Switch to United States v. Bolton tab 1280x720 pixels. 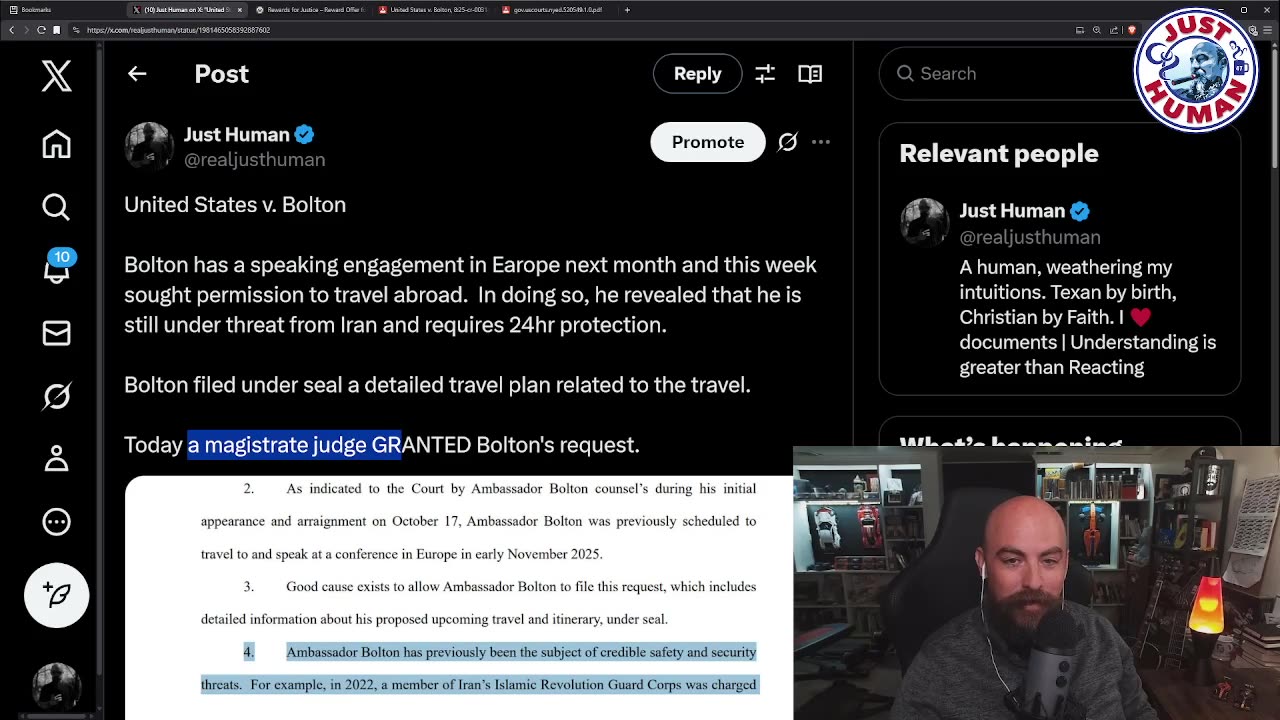coord(437,10)
